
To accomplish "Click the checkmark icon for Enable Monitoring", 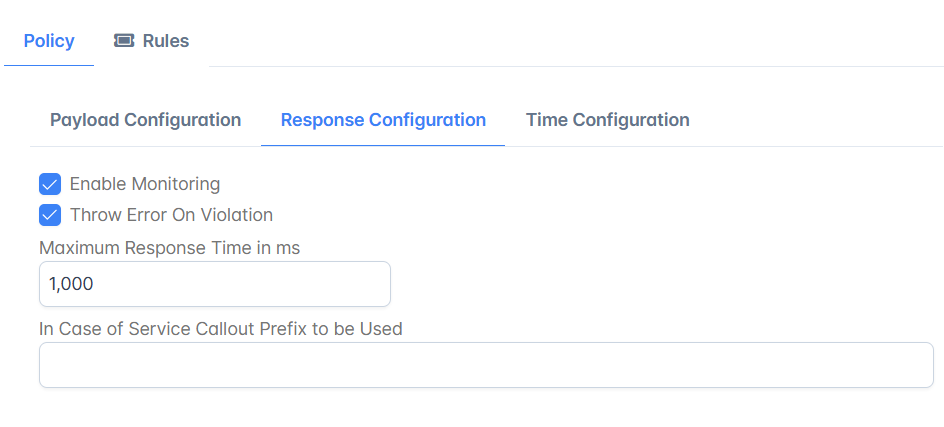I will 50,184.
